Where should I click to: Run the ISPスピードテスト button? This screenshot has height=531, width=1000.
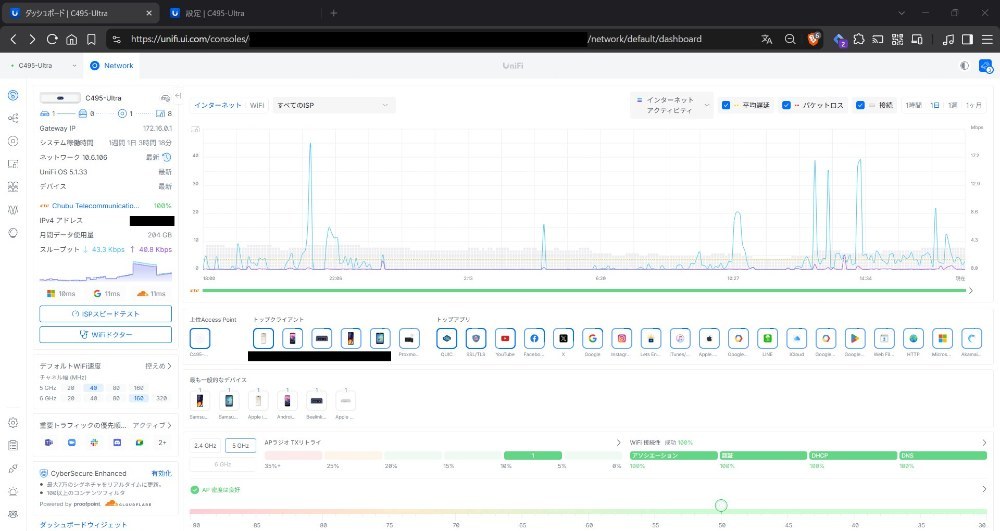105,314
